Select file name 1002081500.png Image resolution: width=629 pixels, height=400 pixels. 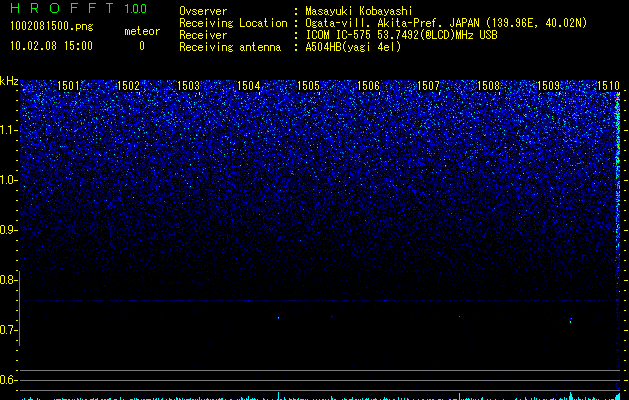click(x=51, y=27)
